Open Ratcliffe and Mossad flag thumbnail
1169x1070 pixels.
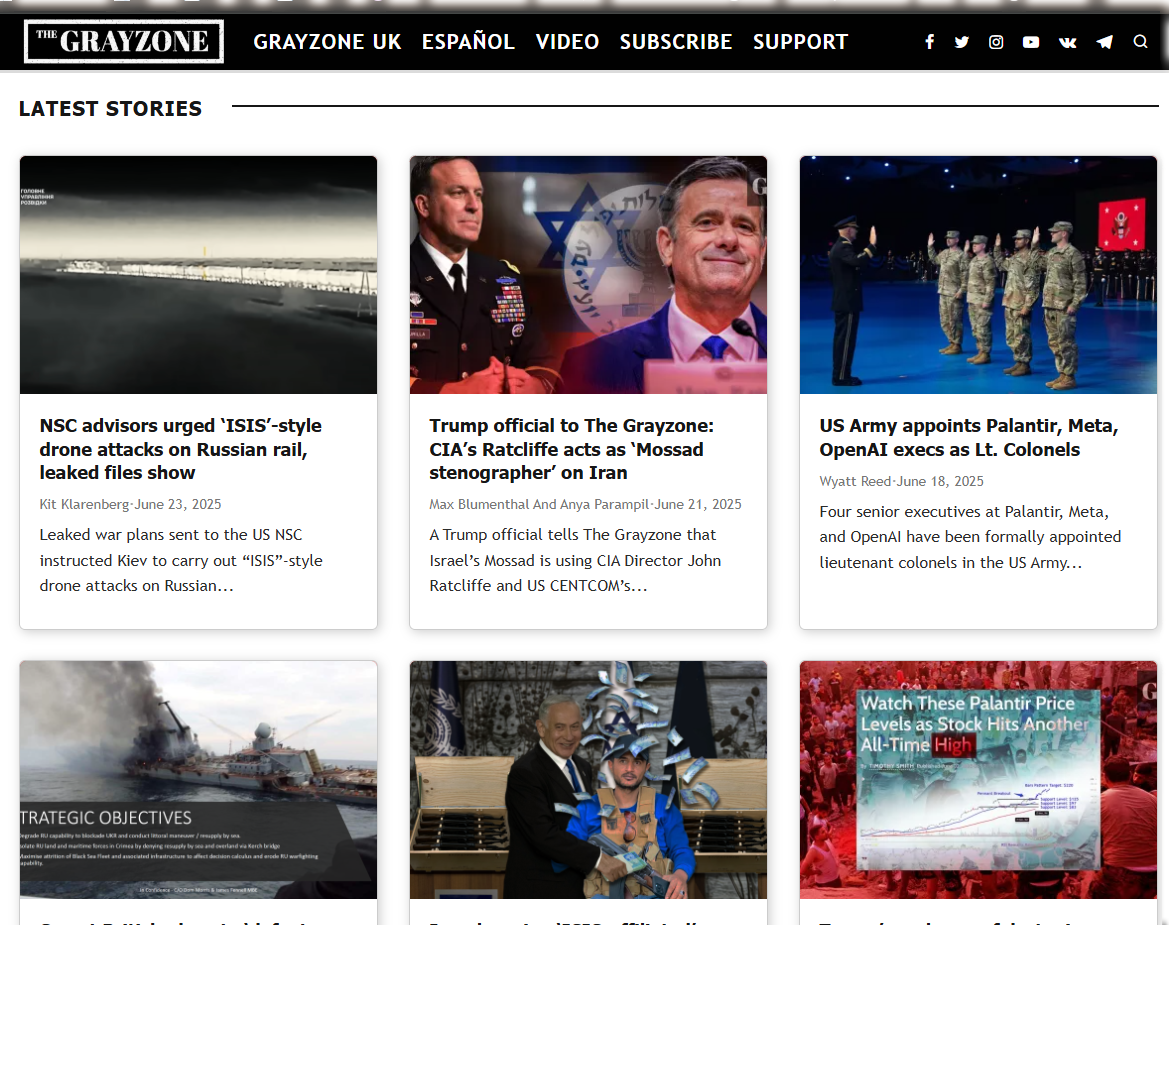click(588, 274)
